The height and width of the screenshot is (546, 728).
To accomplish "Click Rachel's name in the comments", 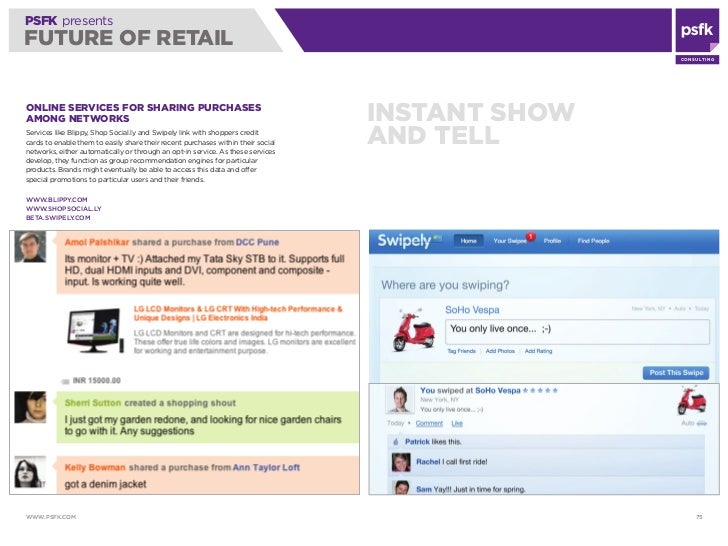I will [428, 462].
